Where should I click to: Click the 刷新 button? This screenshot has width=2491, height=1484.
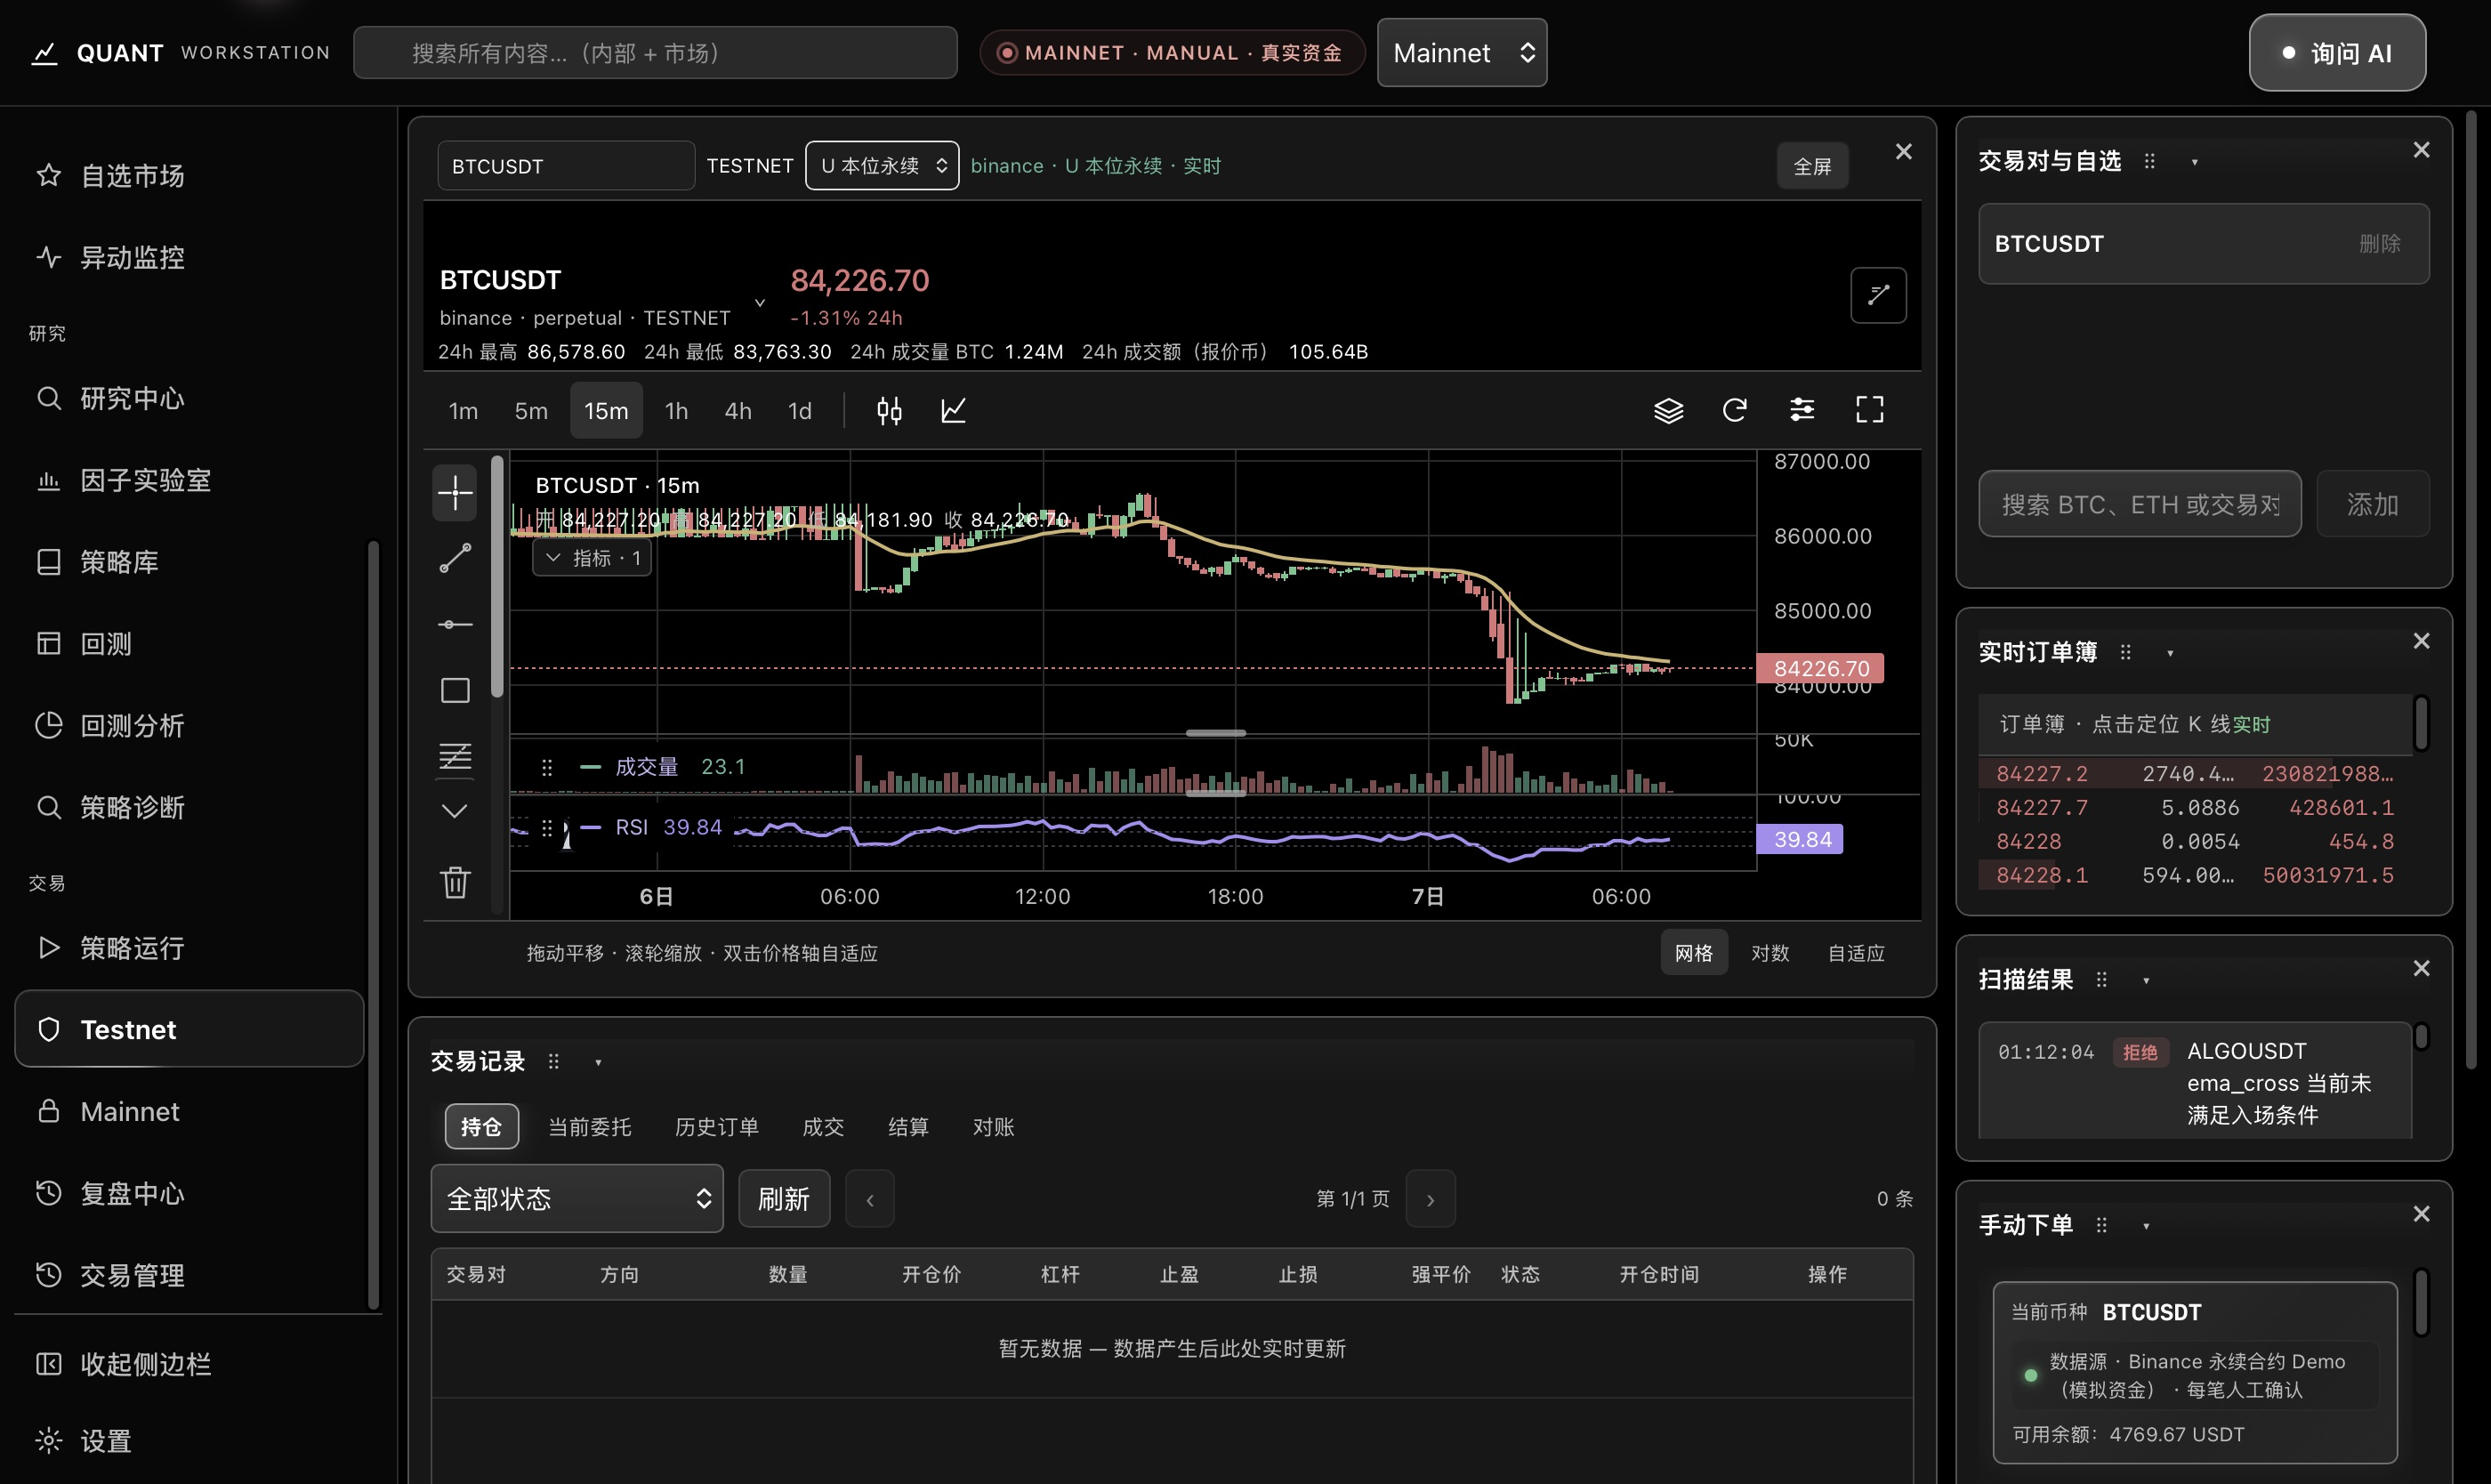(784, 1198)
